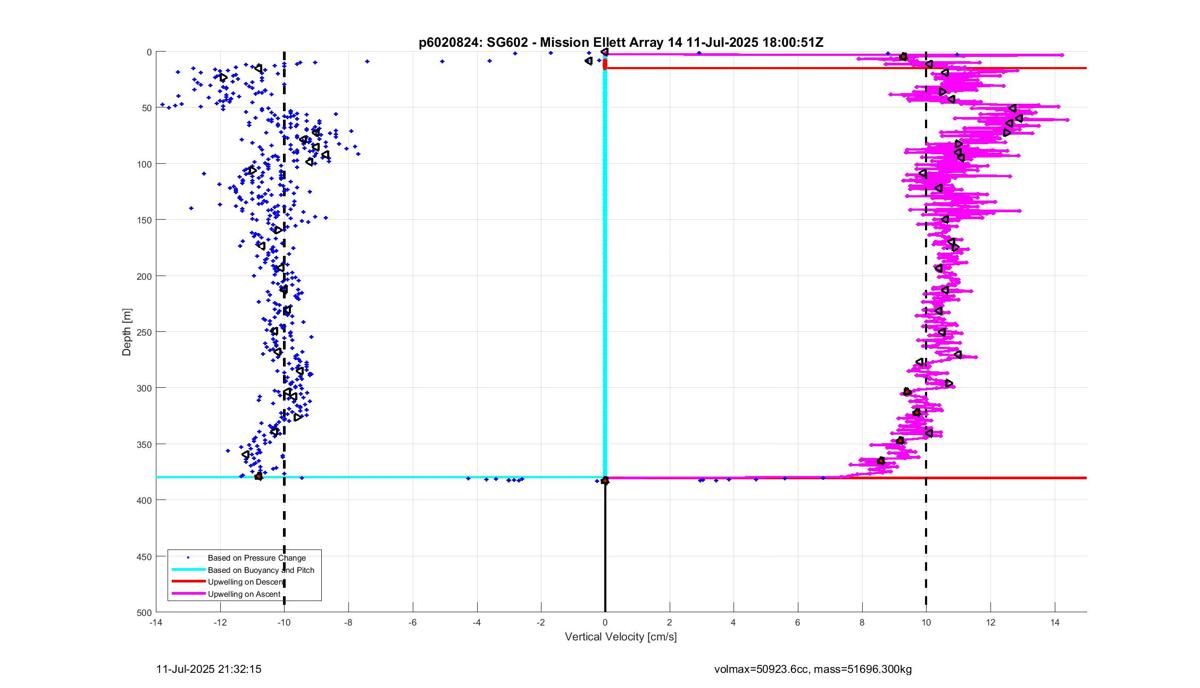
Task: Click the '11-Jul-2025 21:32:15' timestamp footer
Action: [209, 668]
